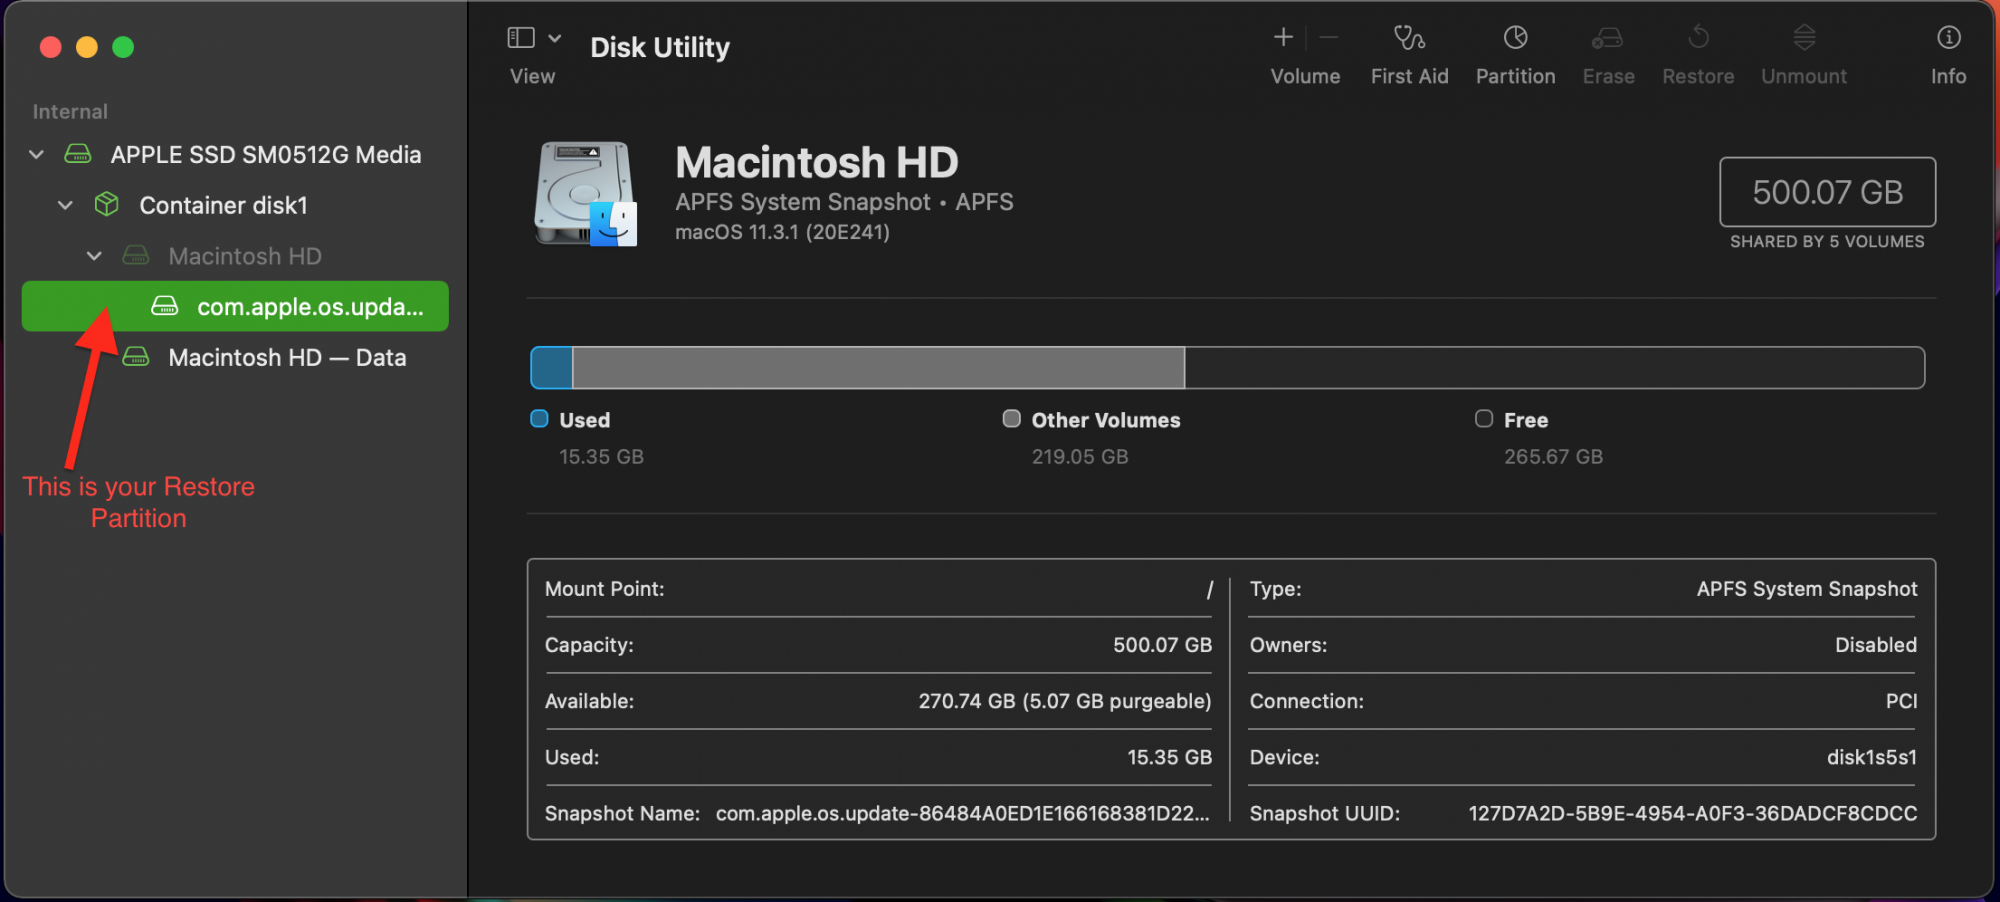The image size is (2000, 902).
Task: Open the View options dropdown chevron
Action: tap(555, 38)
